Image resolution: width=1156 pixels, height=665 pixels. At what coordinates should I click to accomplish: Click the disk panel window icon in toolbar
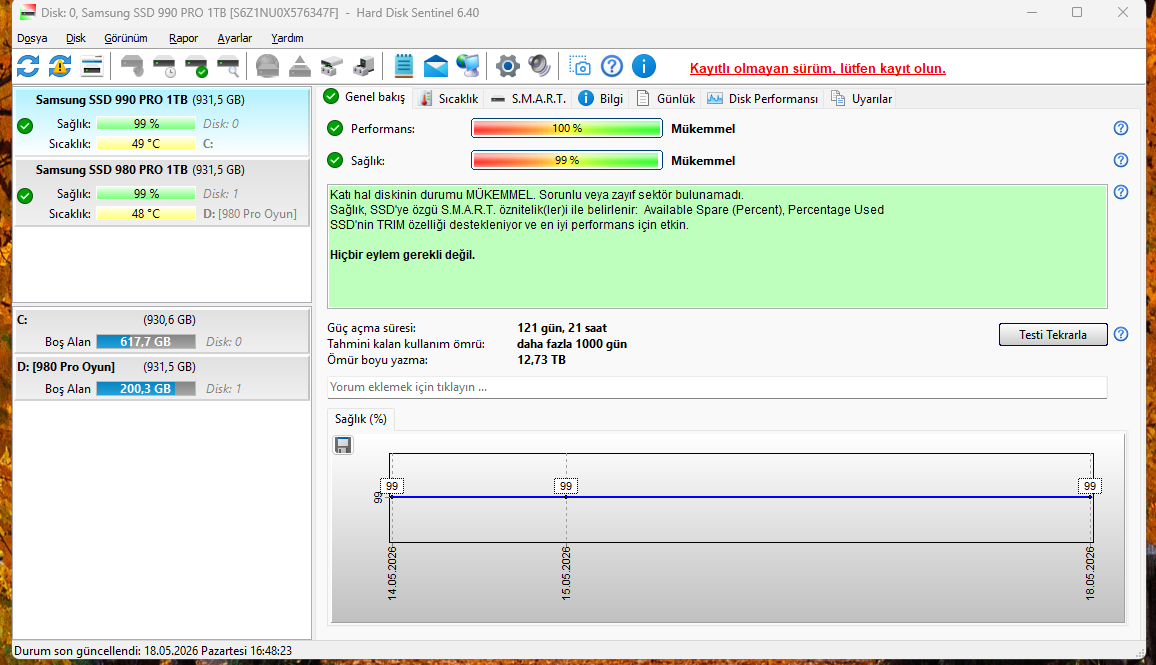pos(91,66)
